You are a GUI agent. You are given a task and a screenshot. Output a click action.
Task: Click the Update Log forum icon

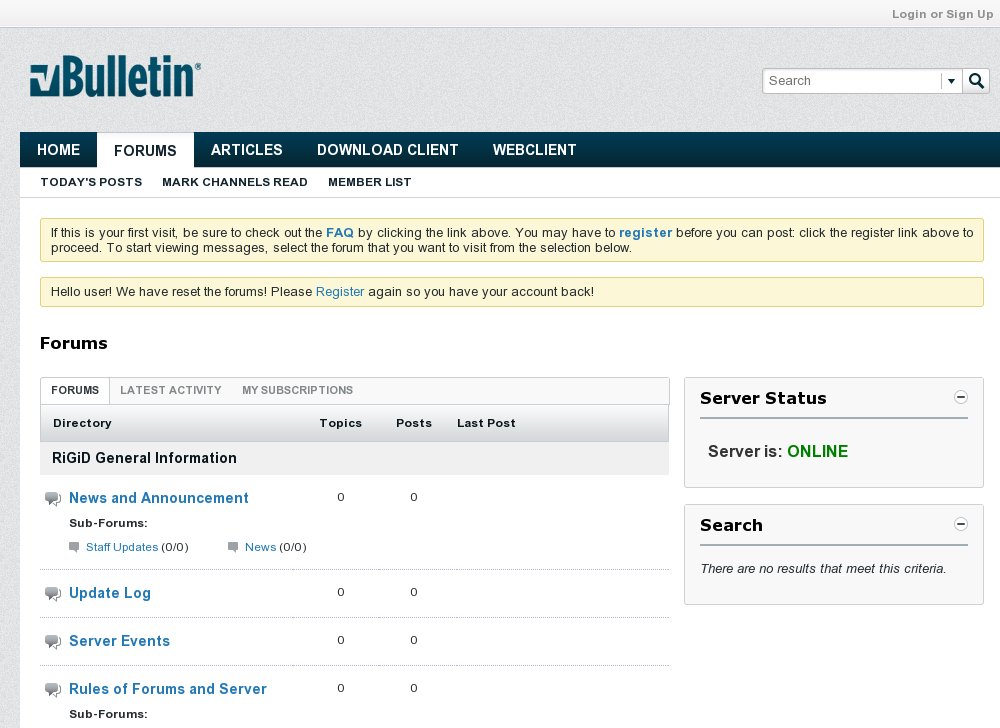[x=53, y=594]
